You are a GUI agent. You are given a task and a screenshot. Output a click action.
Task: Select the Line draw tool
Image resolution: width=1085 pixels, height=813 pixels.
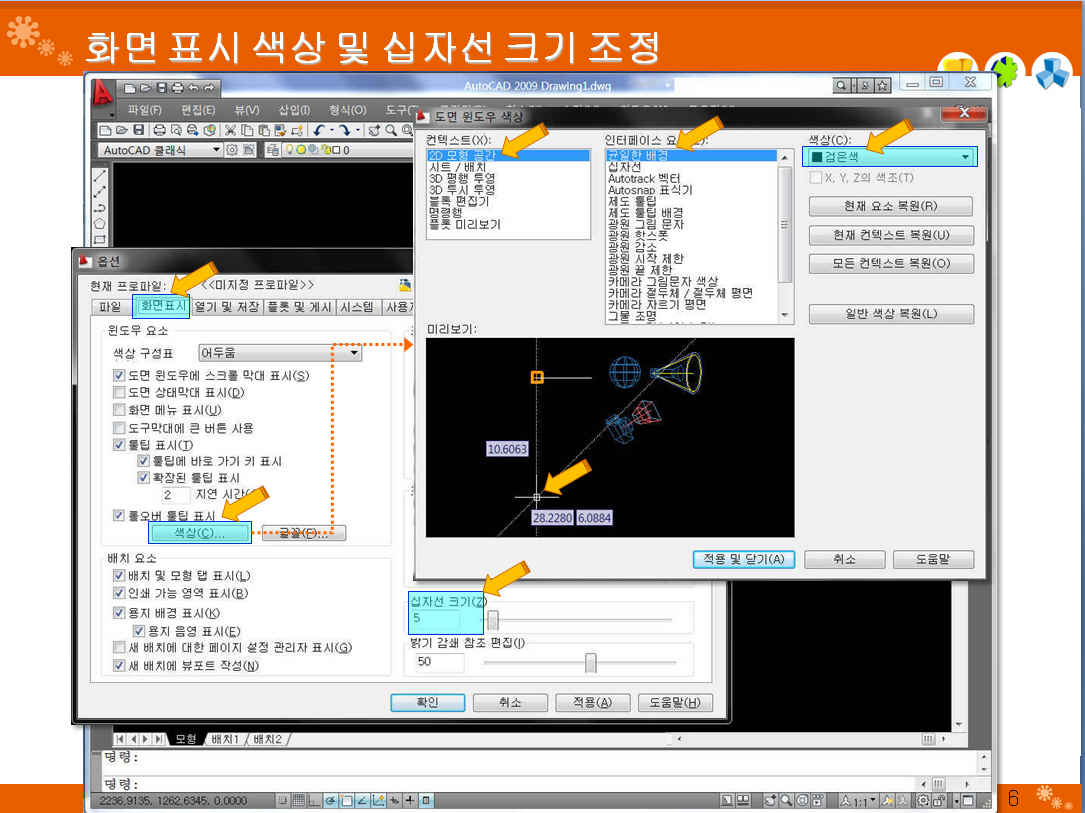pos(100,175)
